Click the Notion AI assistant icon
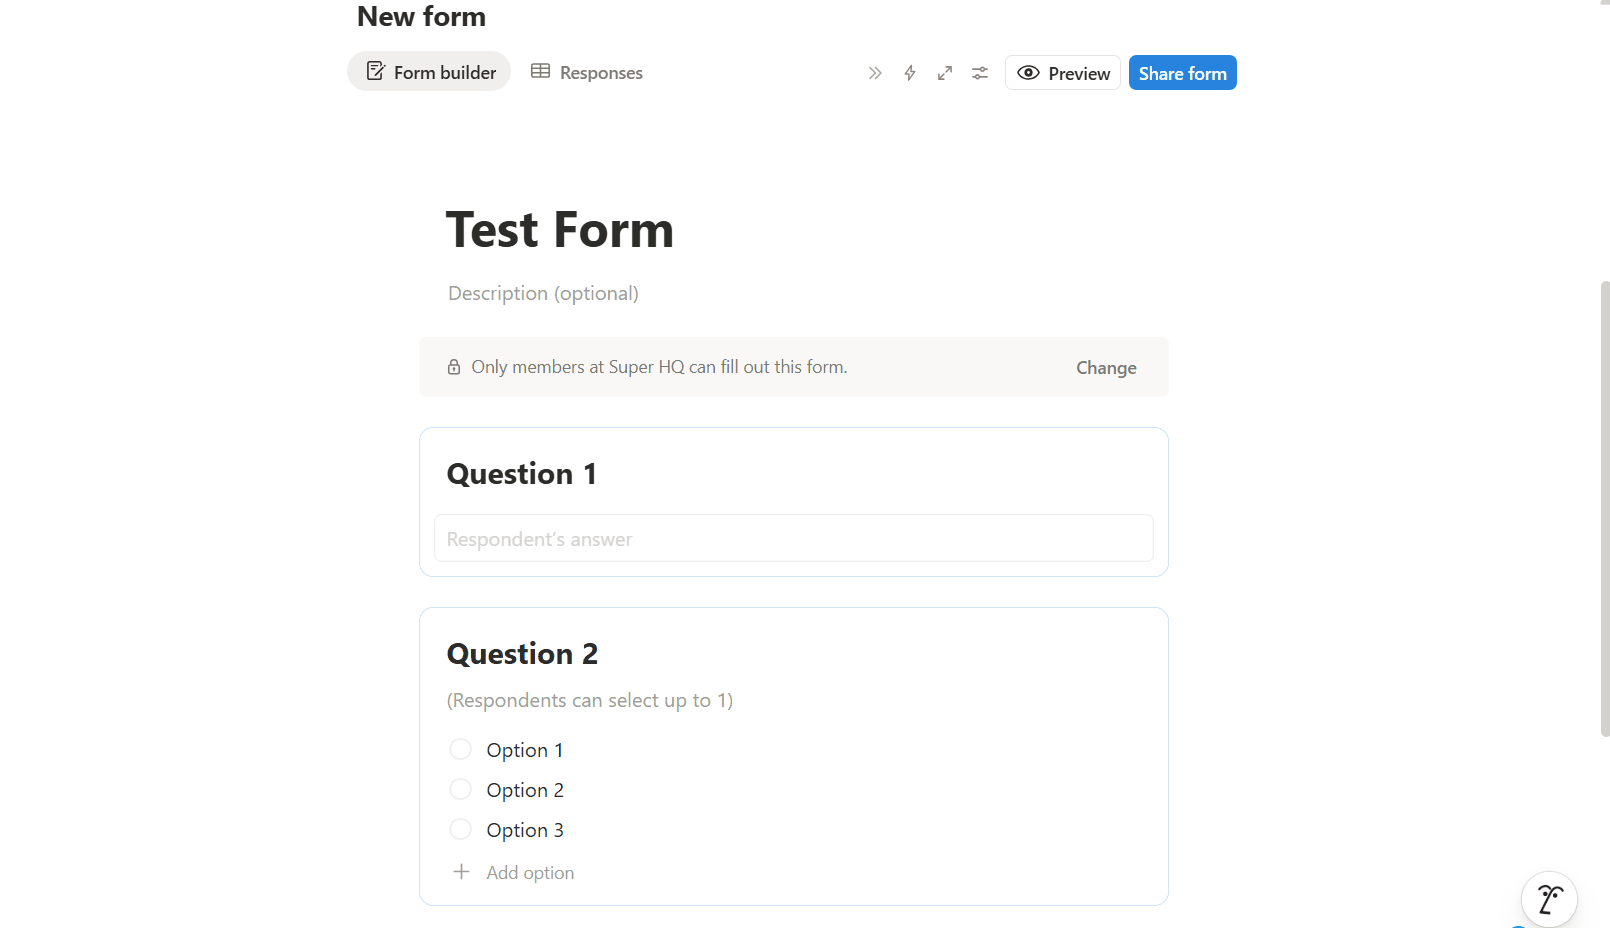The height and width of the screenshot is (928, 1610). pos(1549,899)
